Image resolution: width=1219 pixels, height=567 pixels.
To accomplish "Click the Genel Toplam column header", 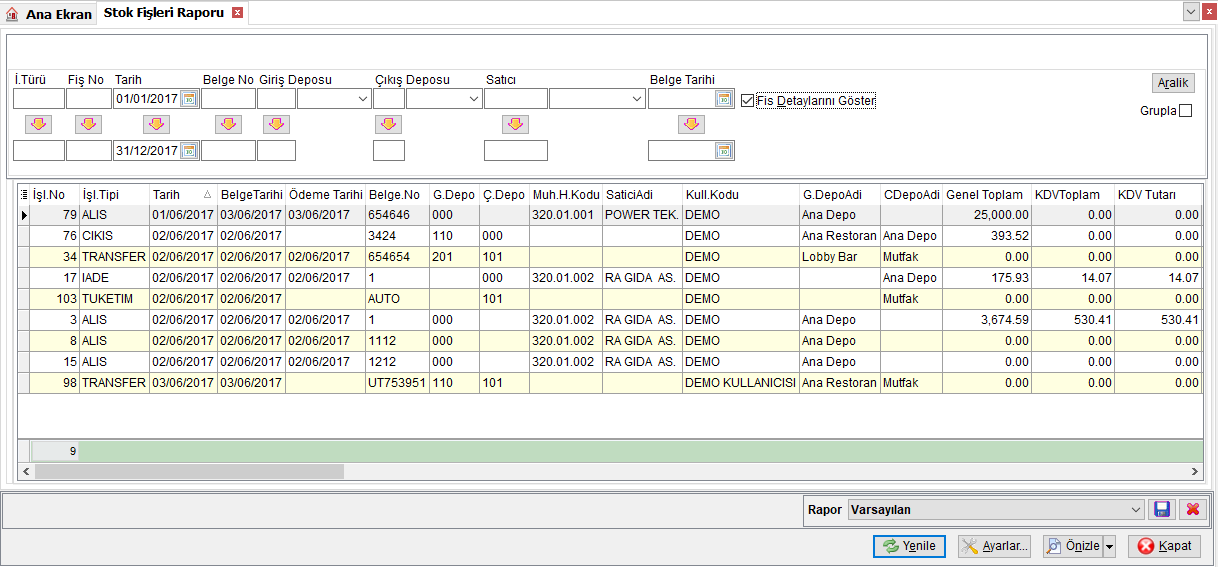I will click(x=985, y=194).
